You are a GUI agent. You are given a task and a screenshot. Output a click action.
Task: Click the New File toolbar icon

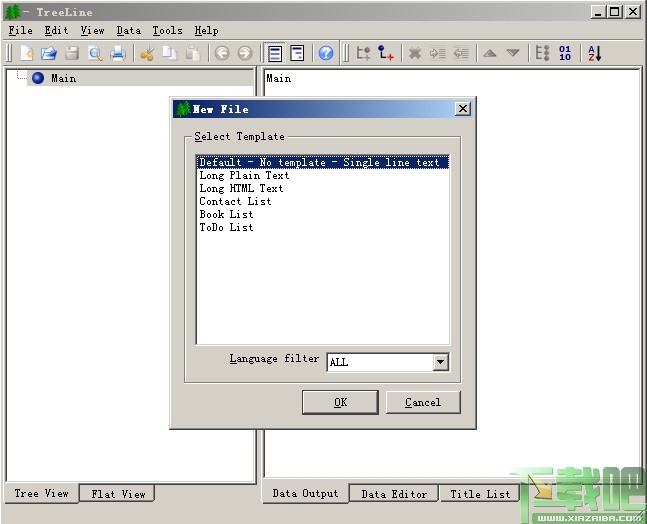coord(26,53)
